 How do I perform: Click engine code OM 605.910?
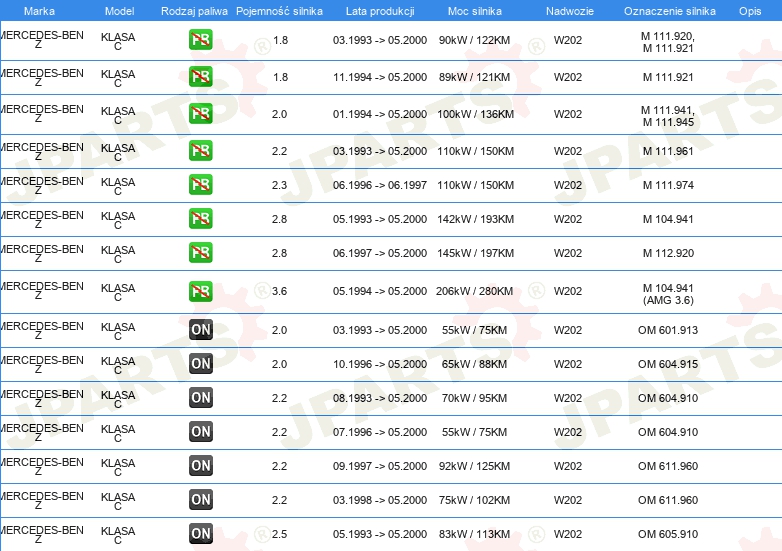coord(668,534)
